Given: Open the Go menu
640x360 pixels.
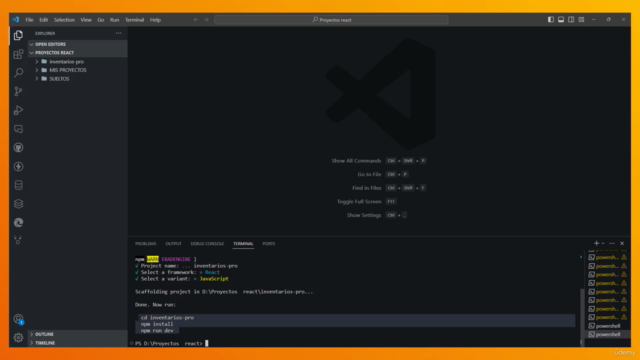Looking at the screenshot, I should click(x=100, y=20).
